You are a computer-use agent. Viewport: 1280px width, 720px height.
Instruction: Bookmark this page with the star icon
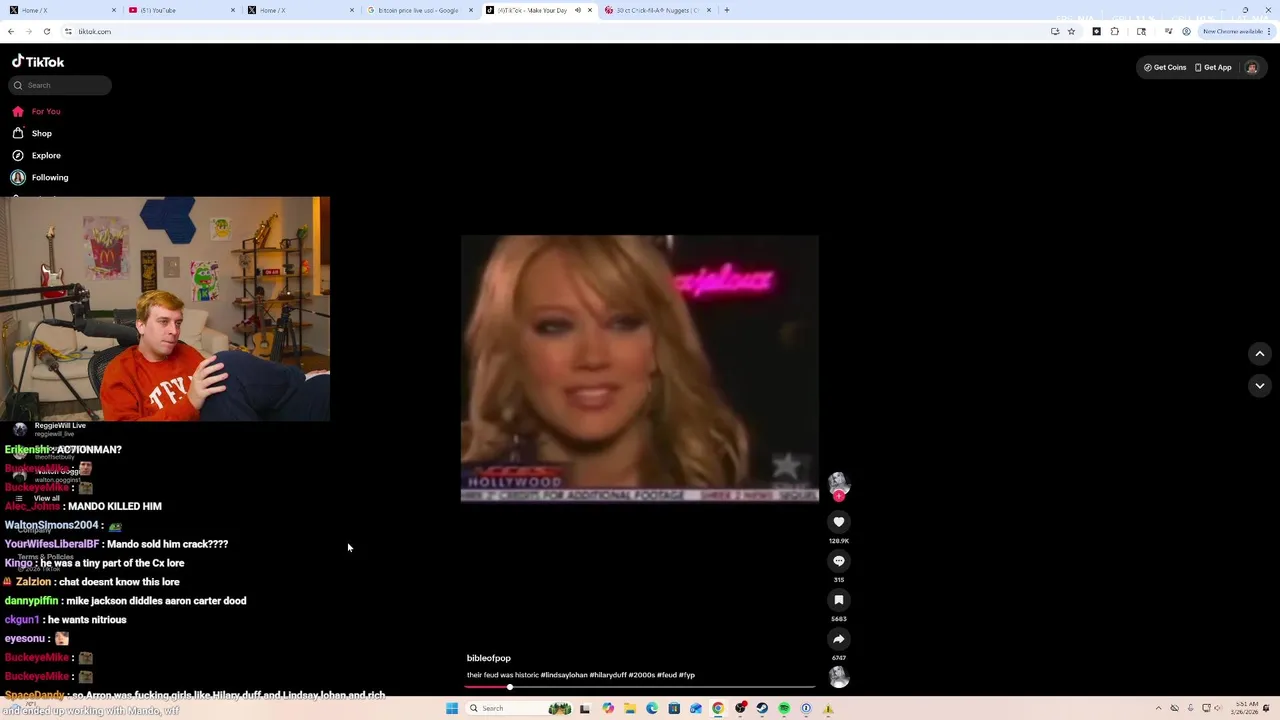pyautogui.click(x=1071, y=31)
